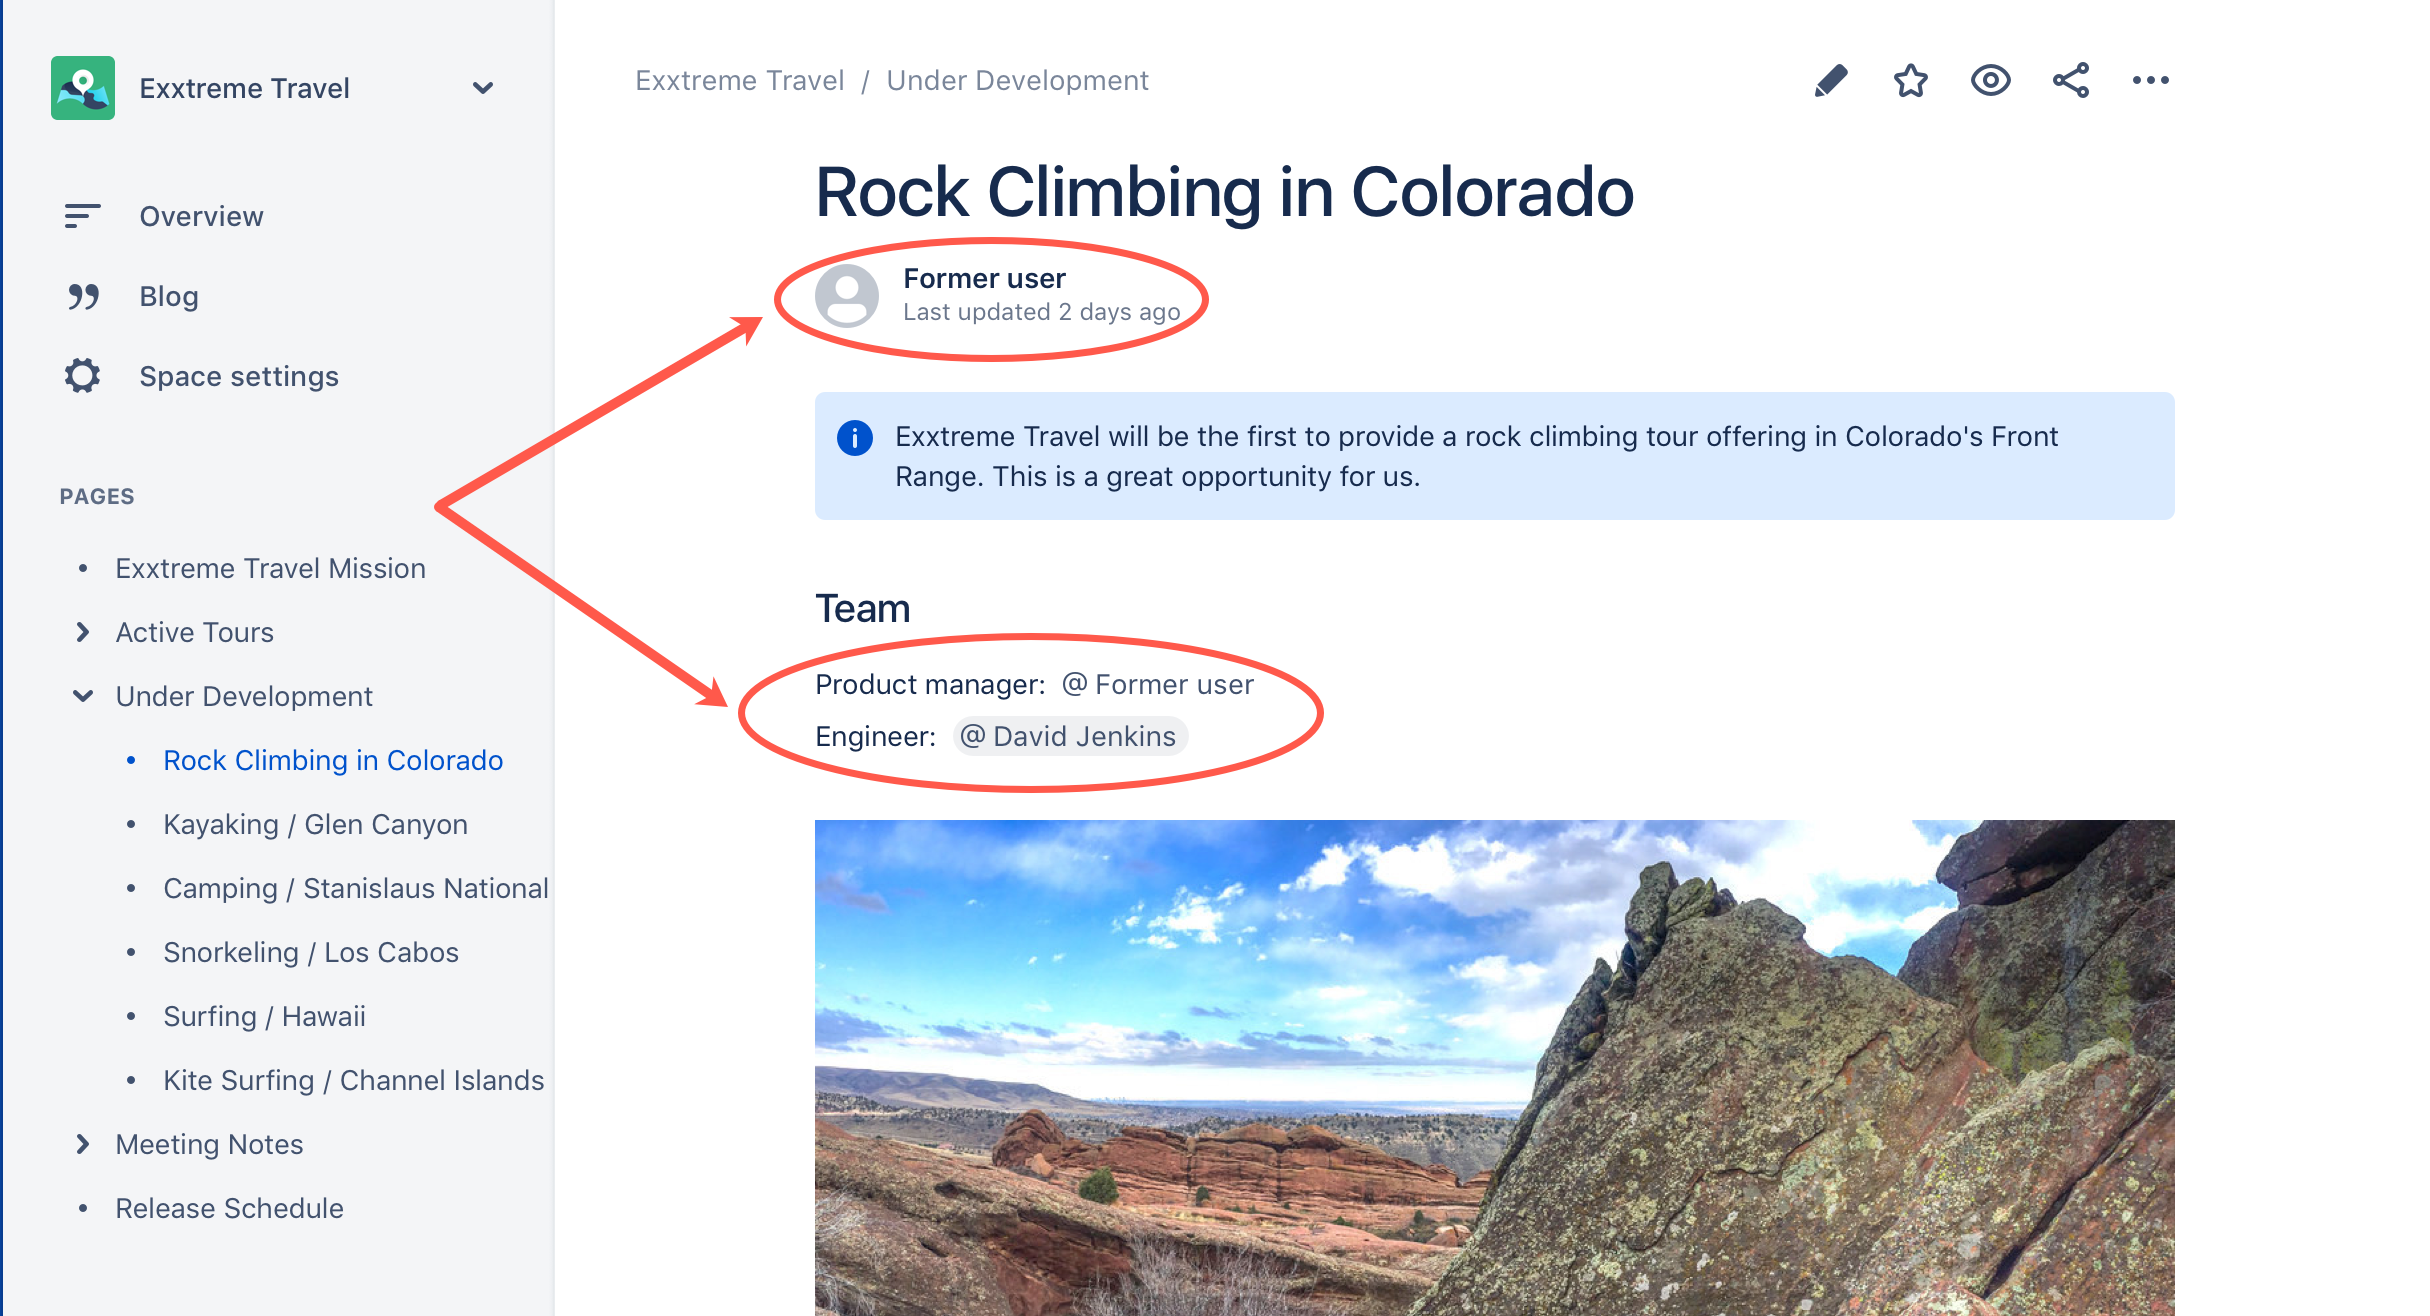Click the watch/eye icon
The height and width of the screenshot is (1316, 2430).
1988,81
